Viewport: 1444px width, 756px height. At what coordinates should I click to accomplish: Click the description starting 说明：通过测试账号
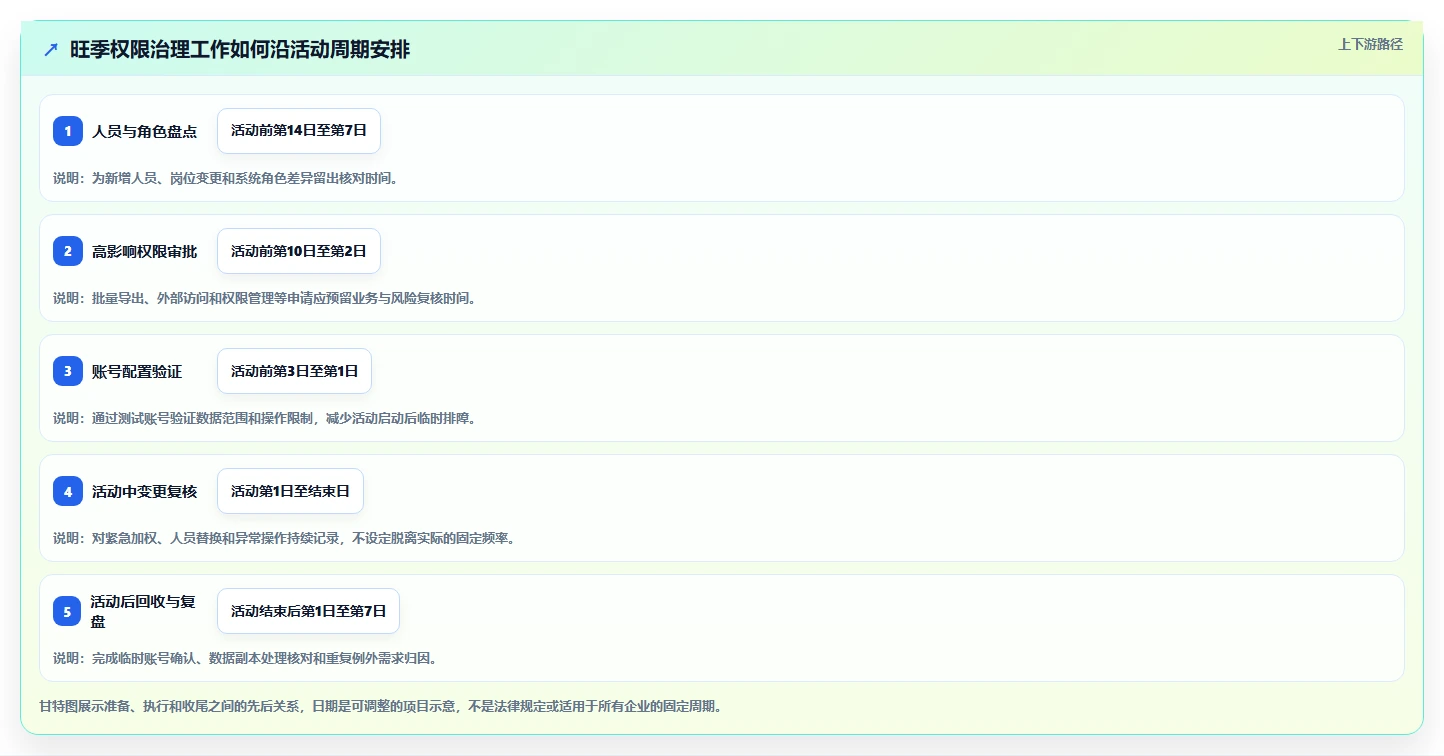[264, 418]
